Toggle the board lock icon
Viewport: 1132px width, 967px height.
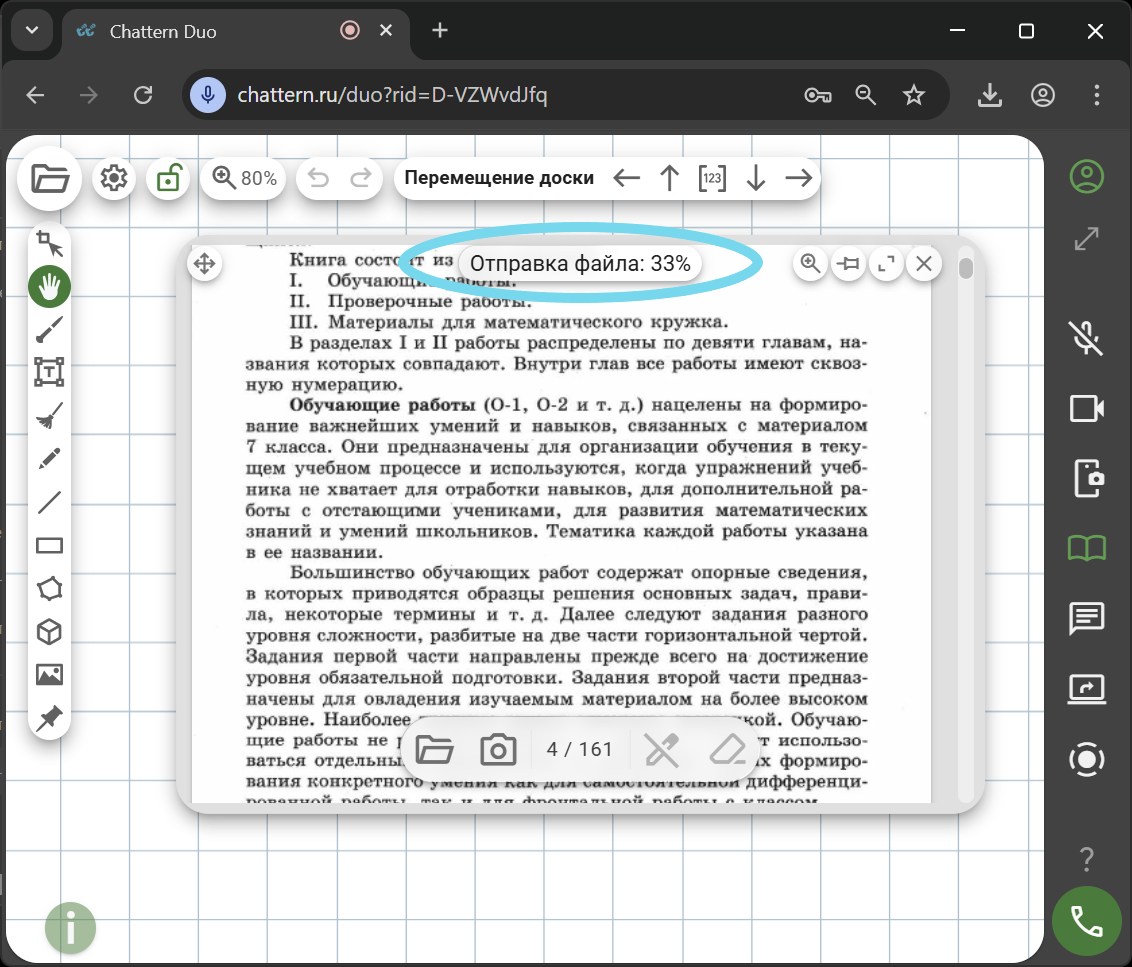(x=168, y=179)
